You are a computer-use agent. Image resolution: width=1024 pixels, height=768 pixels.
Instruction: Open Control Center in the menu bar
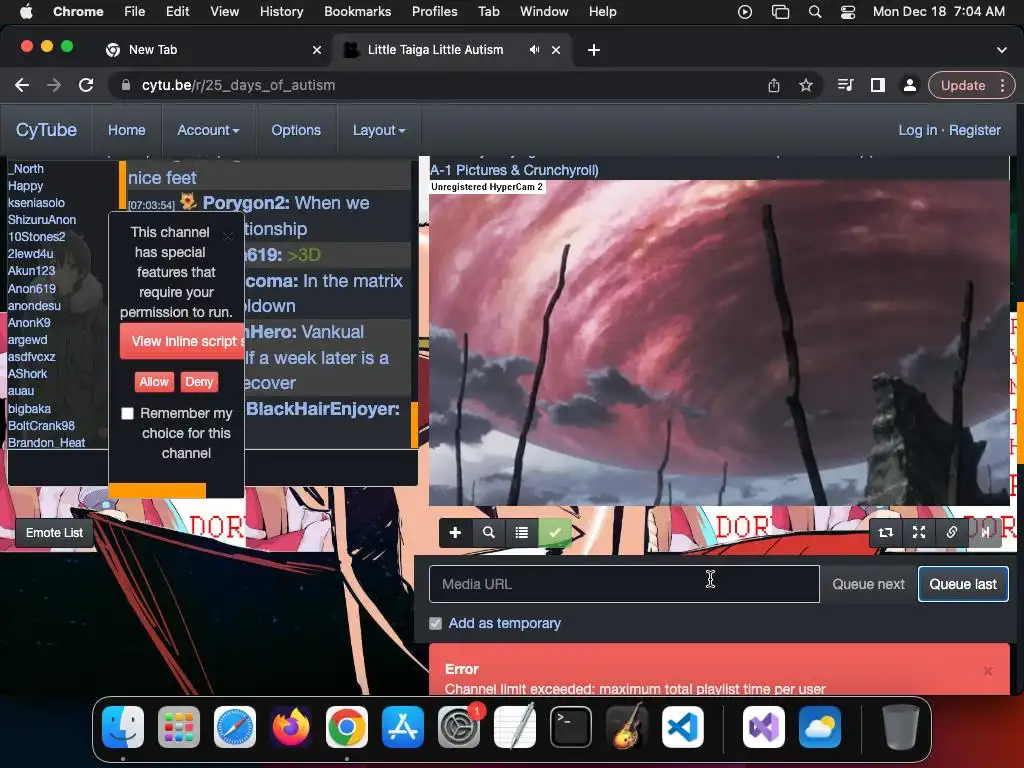click(848, 12)
